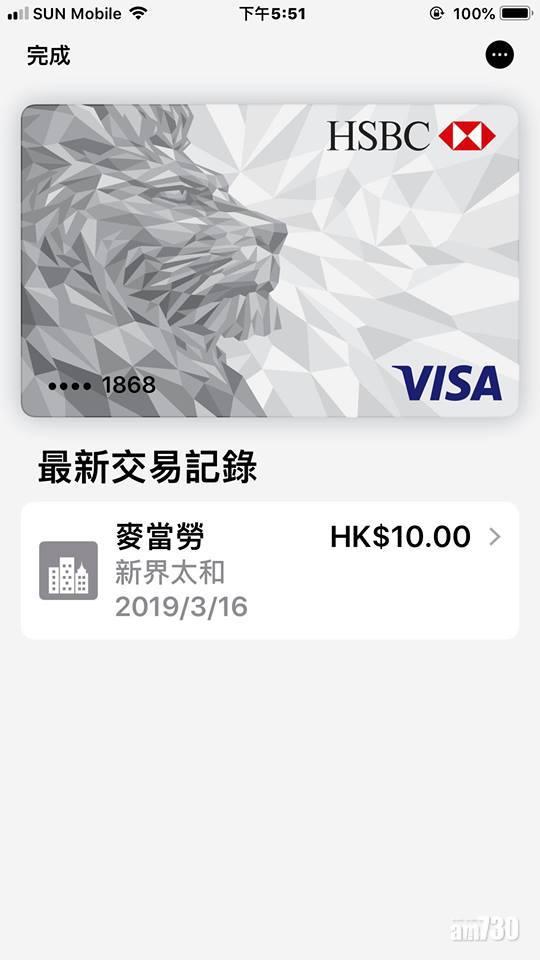Tap the SUN Mobile carrier label
Viewport: 540px width, 960px height.
pyautogui.click(x=77, y=13)
